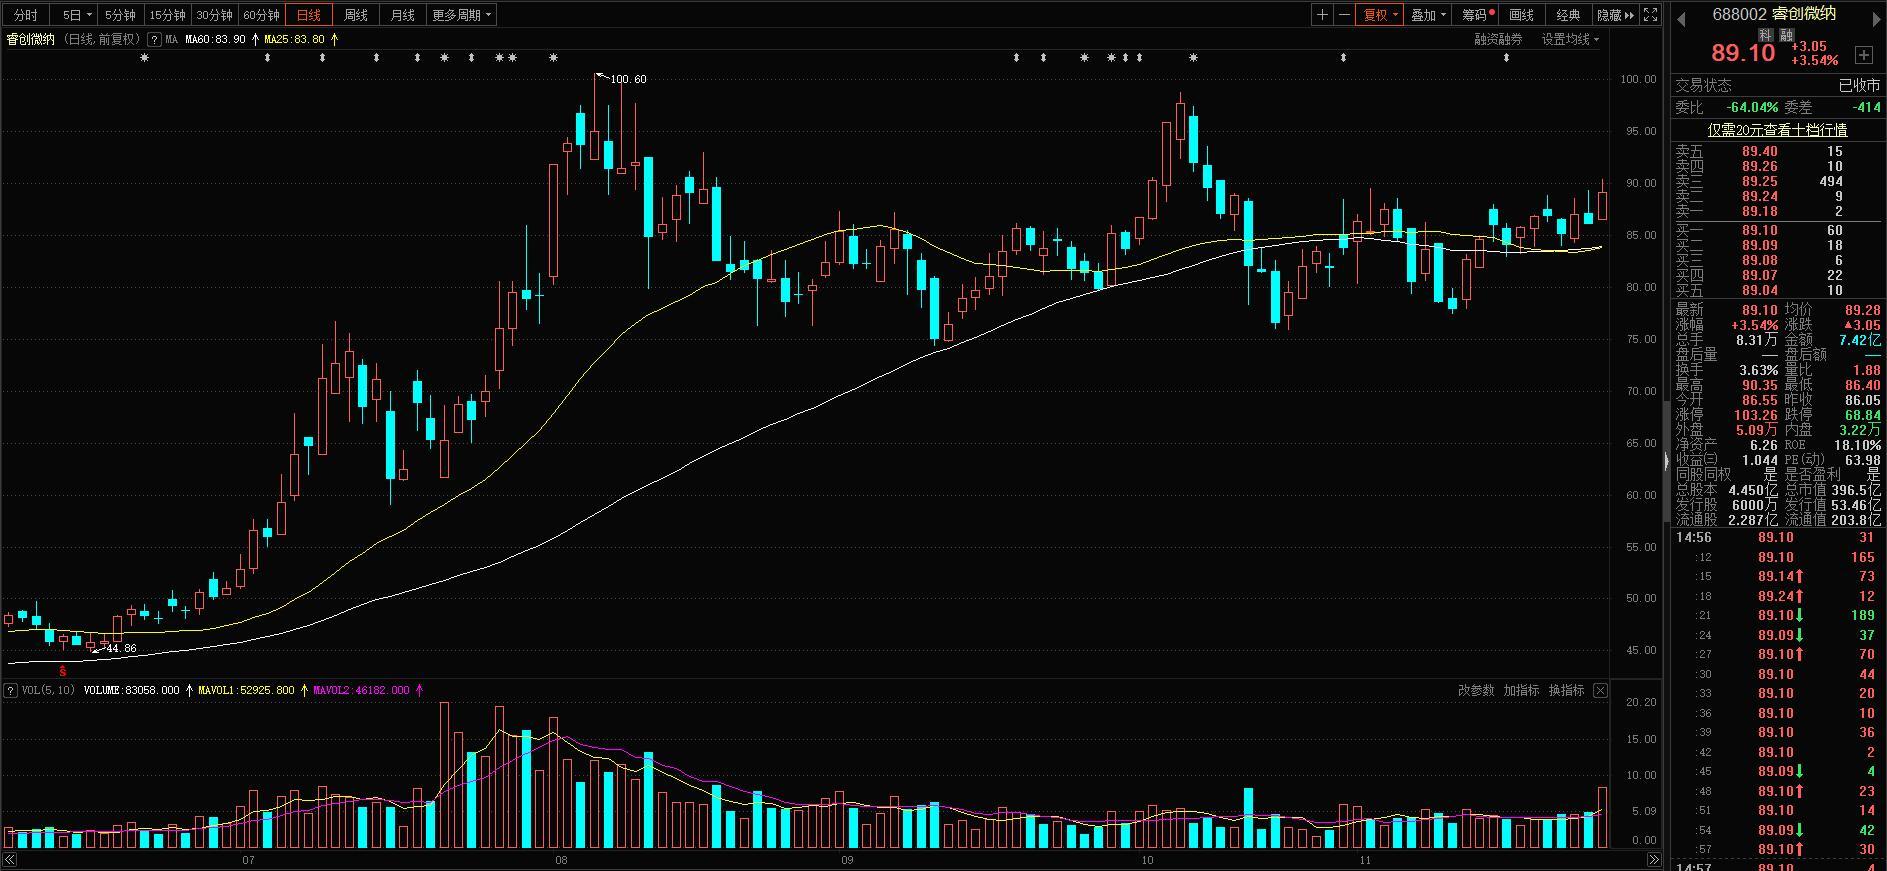Zoom out chart with the minus icon
1887x871 pixels.
[x=1344, y=15]
